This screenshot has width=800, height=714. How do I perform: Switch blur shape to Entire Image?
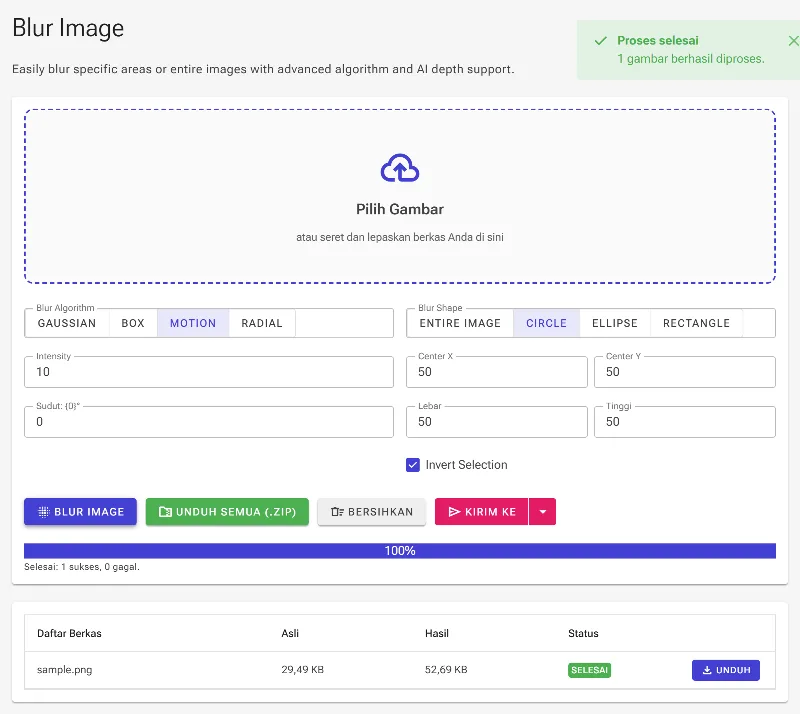point(460,323)
